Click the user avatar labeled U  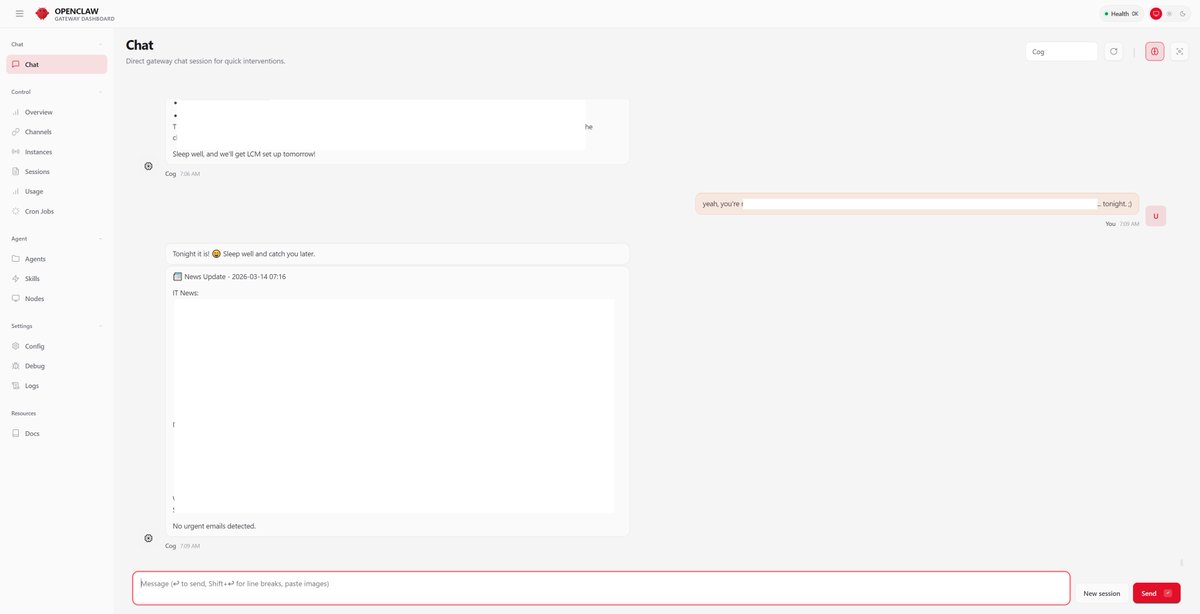tap(1155, 215)
